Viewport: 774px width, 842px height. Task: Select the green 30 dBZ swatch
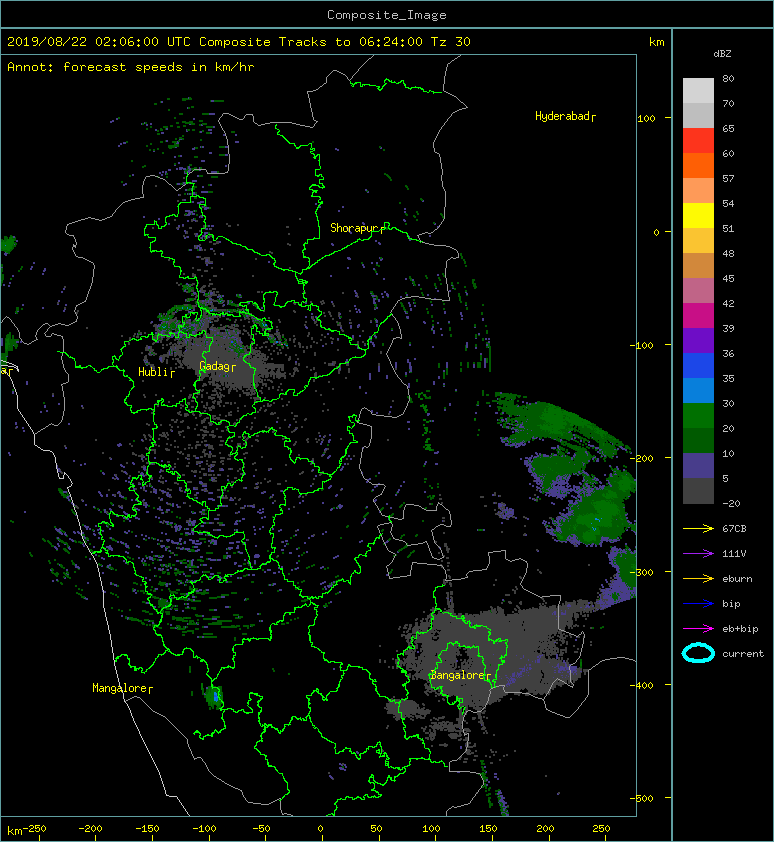(698, 416)
